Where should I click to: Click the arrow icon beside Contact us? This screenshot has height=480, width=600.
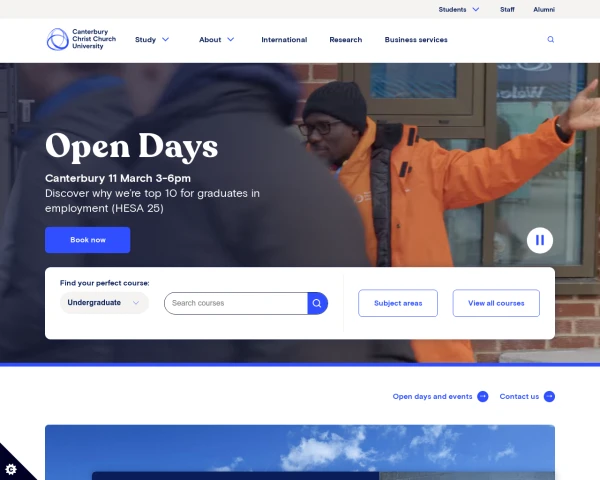tap(549, 397)
